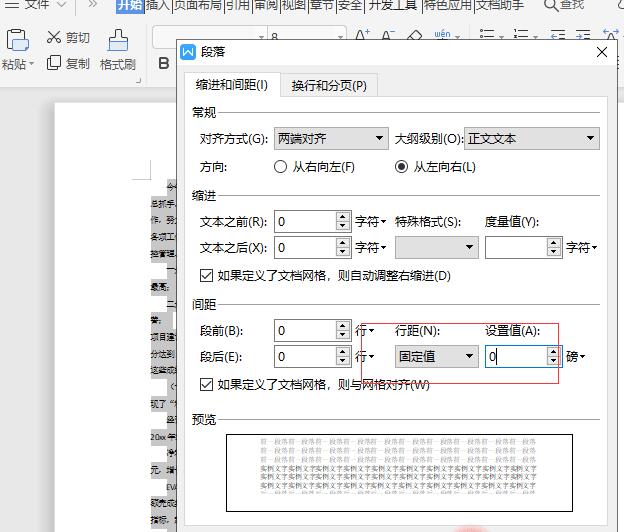624x532 pixels.
Task: Expand the 行距 line spacing dropdown
Action: point(437,356)
